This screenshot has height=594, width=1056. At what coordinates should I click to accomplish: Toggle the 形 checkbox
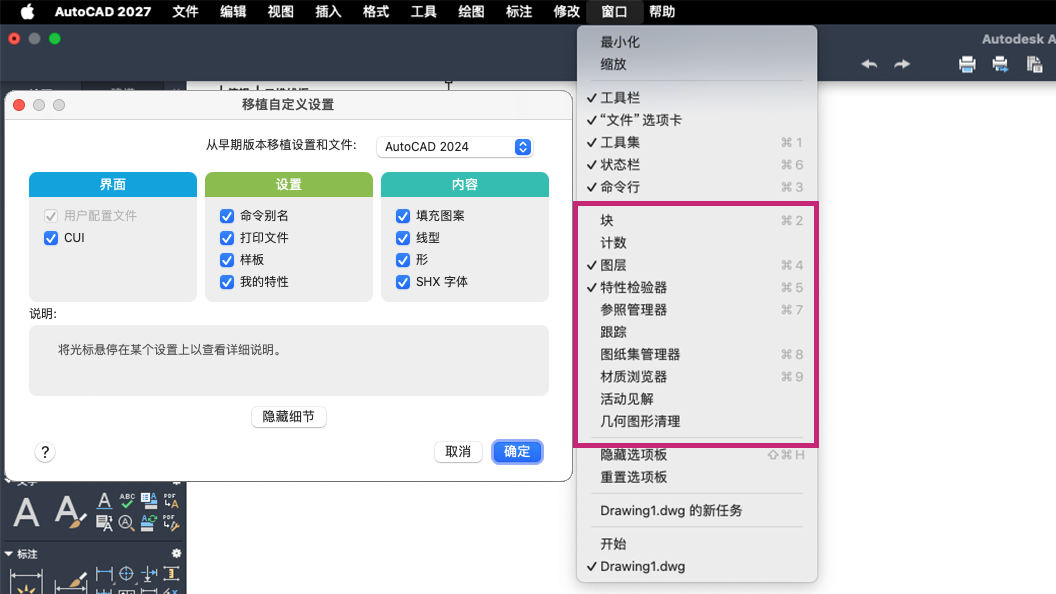pos(403,260)
